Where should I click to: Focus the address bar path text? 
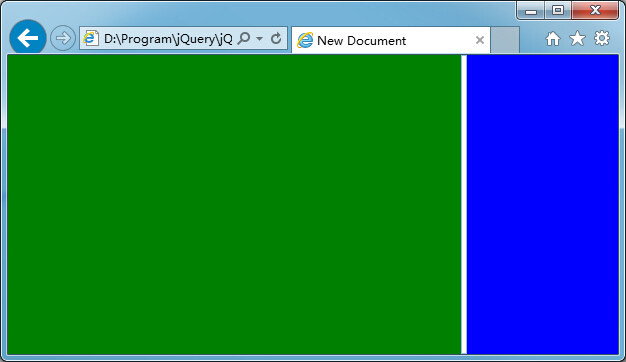coord(168,39)
